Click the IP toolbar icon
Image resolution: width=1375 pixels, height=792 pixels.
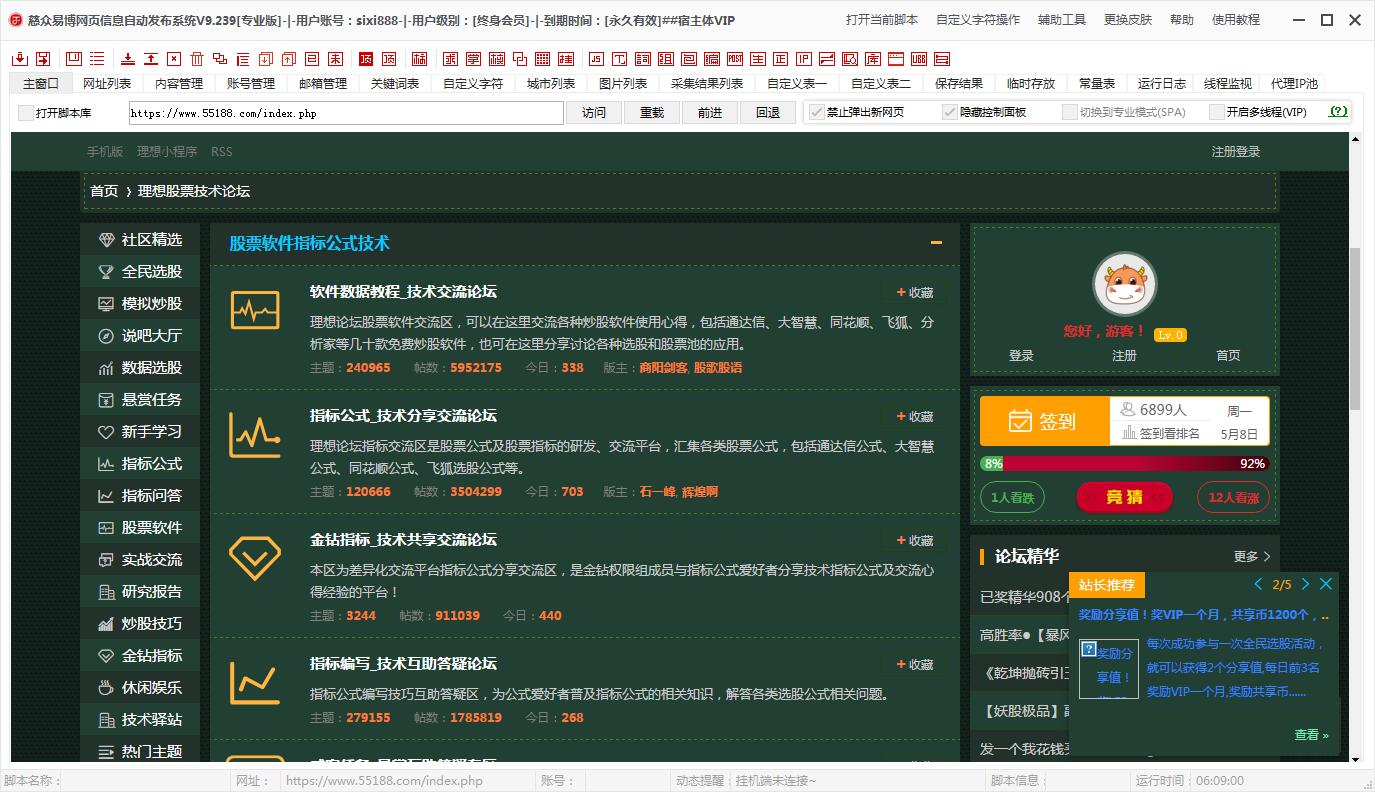pos(805,59)
